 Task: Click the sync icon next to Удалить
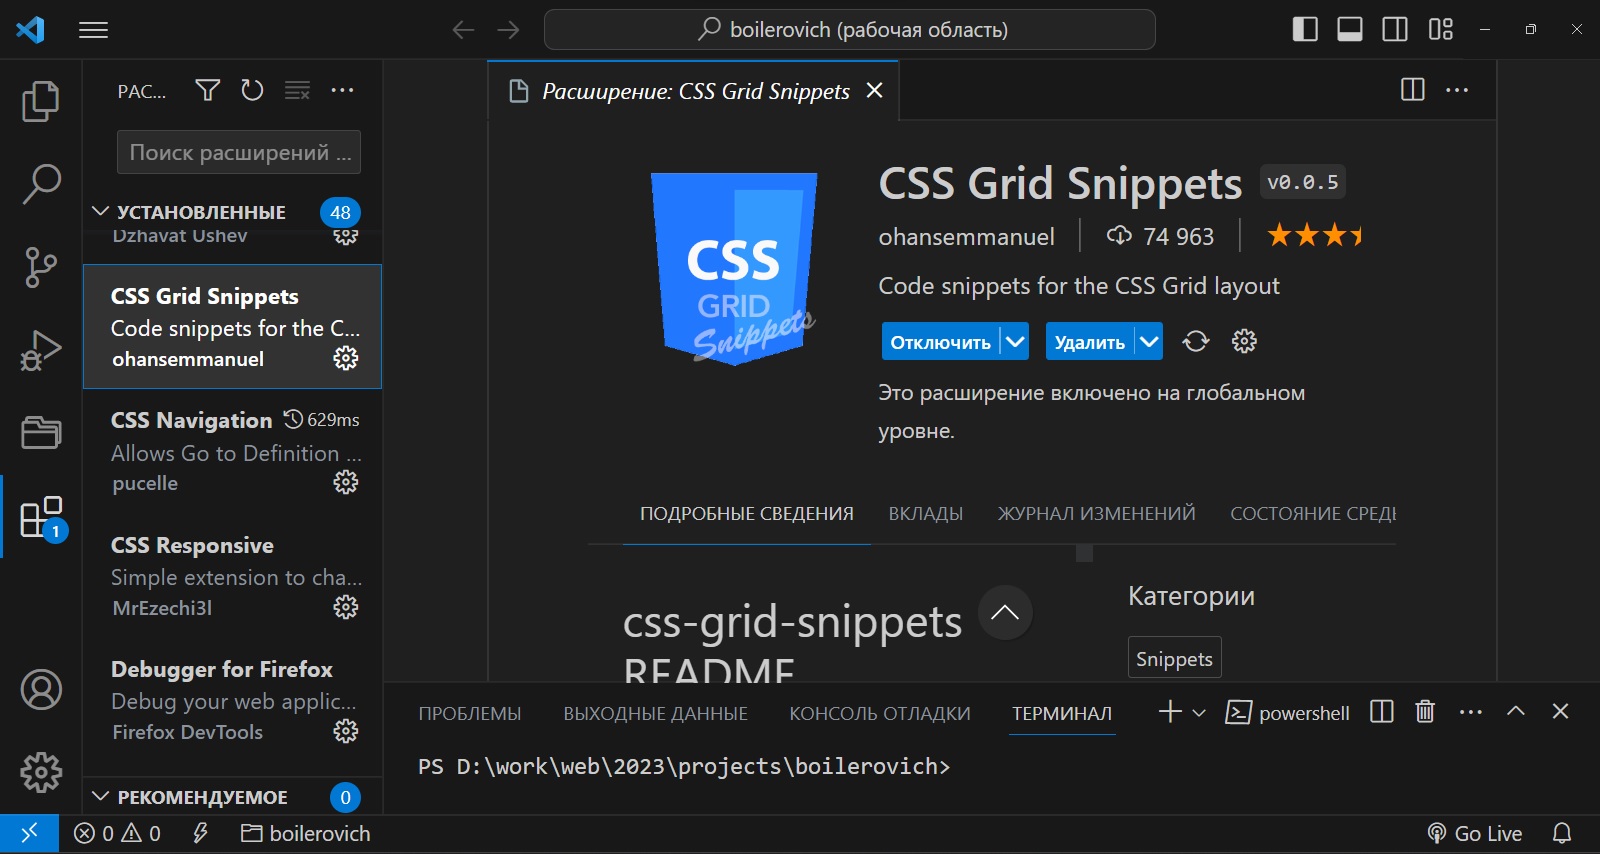click(x=1196, y=341)
